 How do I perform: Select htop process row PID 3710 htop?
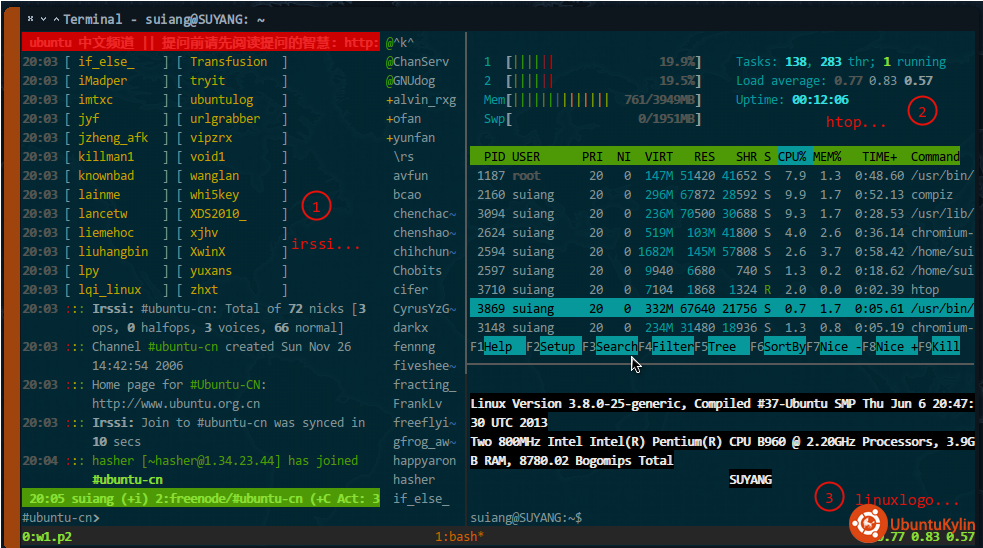click(722, 290)
